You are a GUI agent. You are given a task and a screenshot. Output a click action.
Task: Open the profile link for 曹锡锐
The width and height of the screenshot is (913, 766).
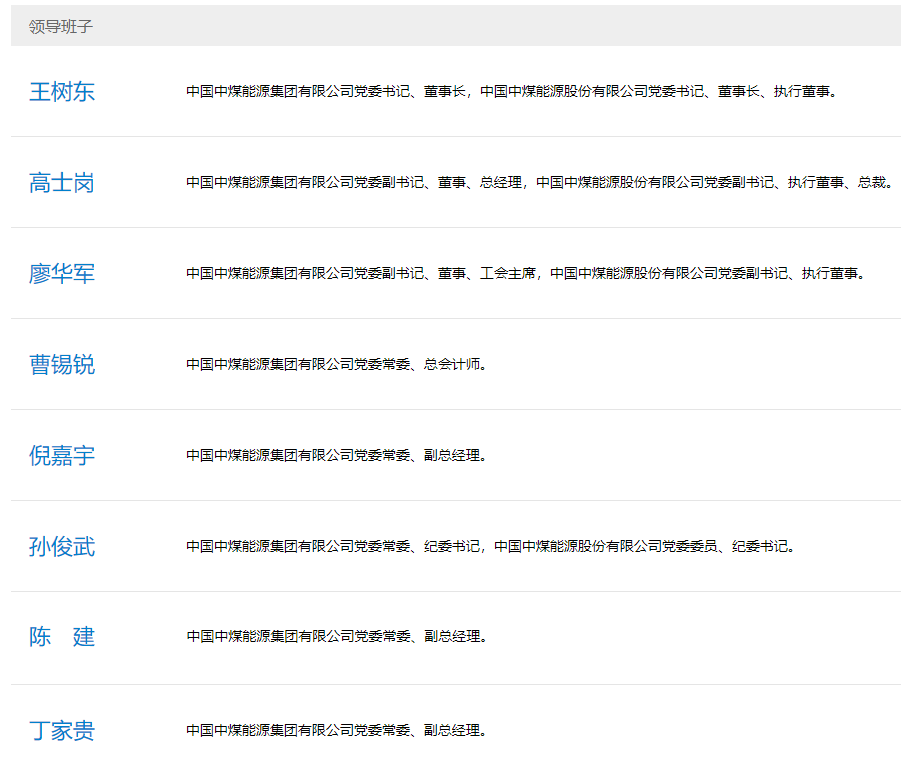pos(62,365)
